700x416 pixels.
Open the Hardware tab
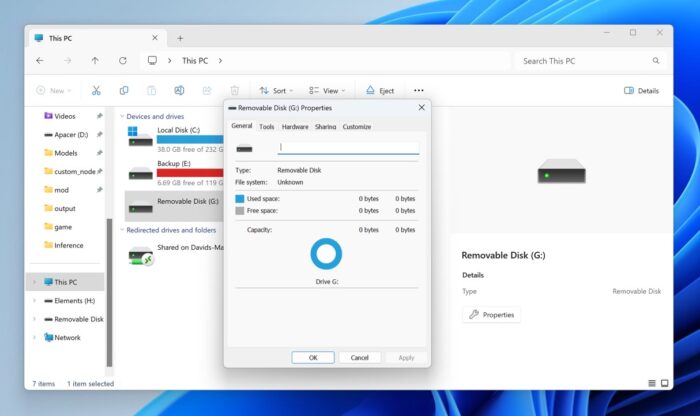coord(295,127)
